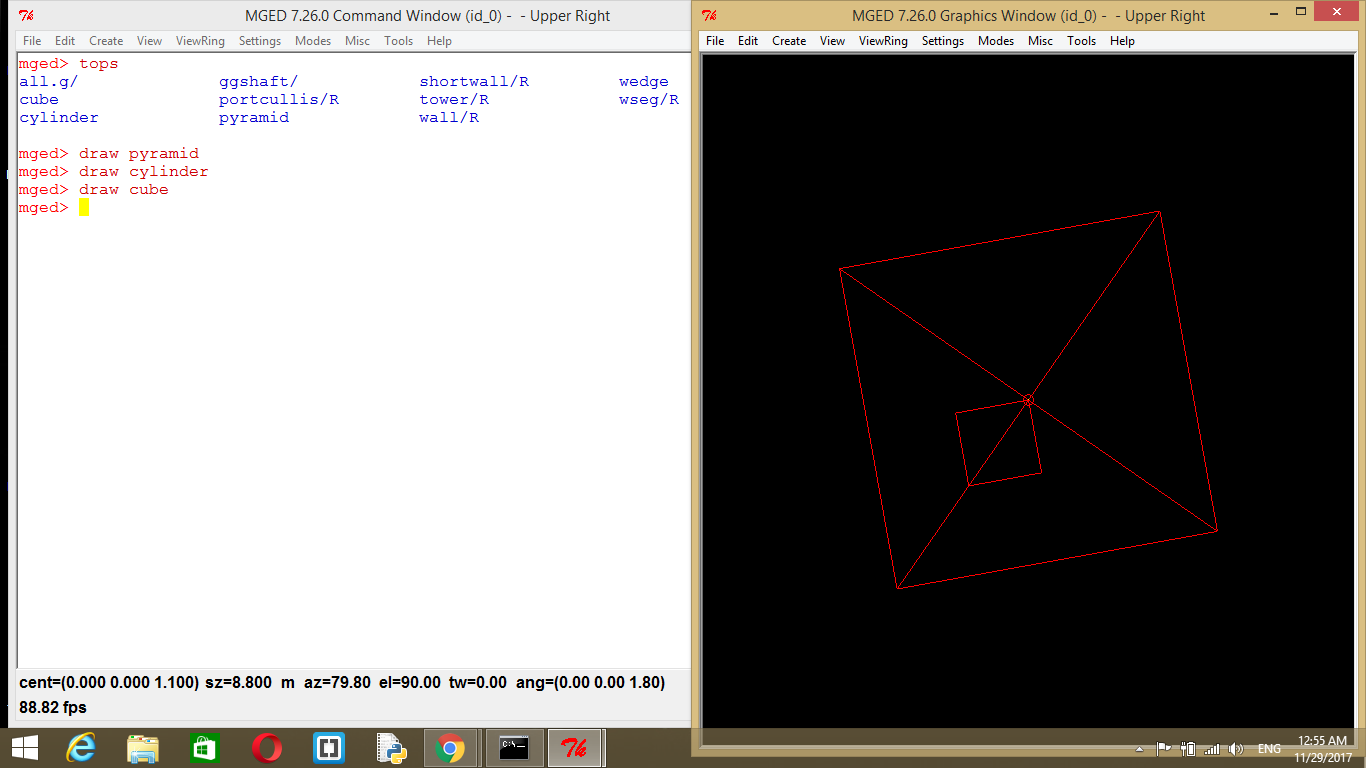1366x768 pixels.
Task: Open the Misc menu in the Command Window
Action: (x=358, y=41)
